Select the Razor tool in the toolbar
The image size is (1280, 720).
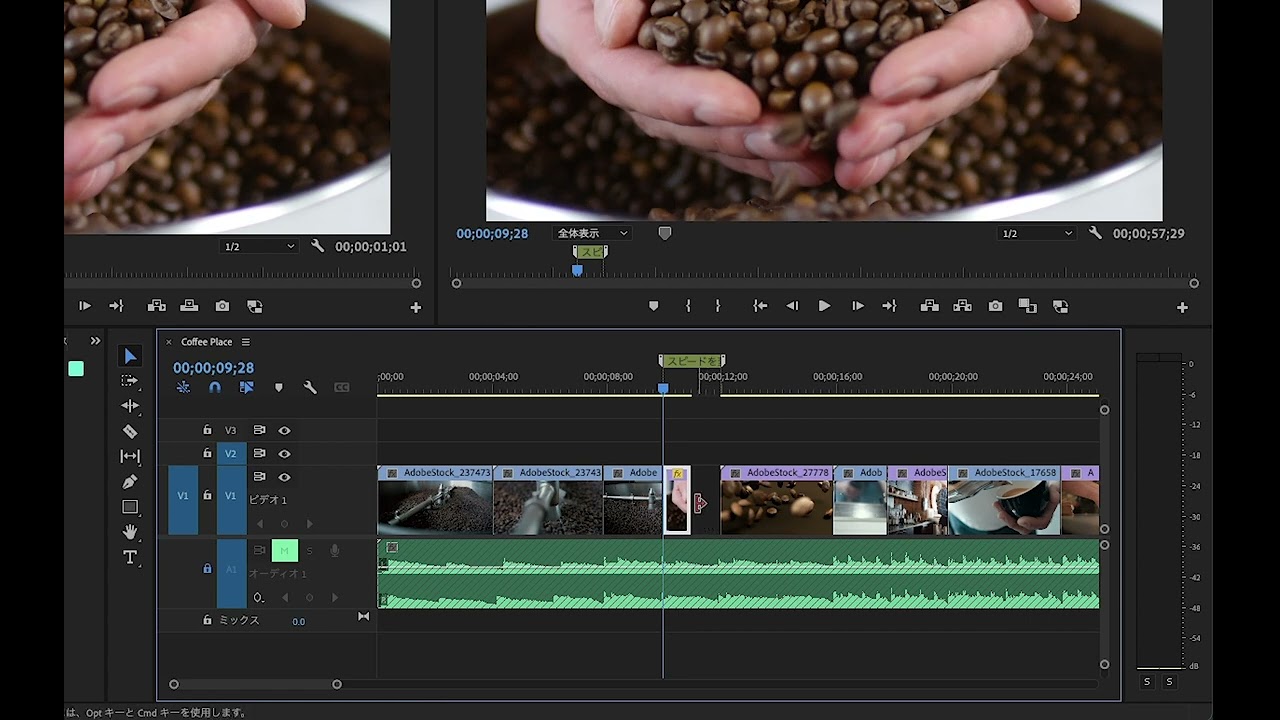tap(130, 431)
